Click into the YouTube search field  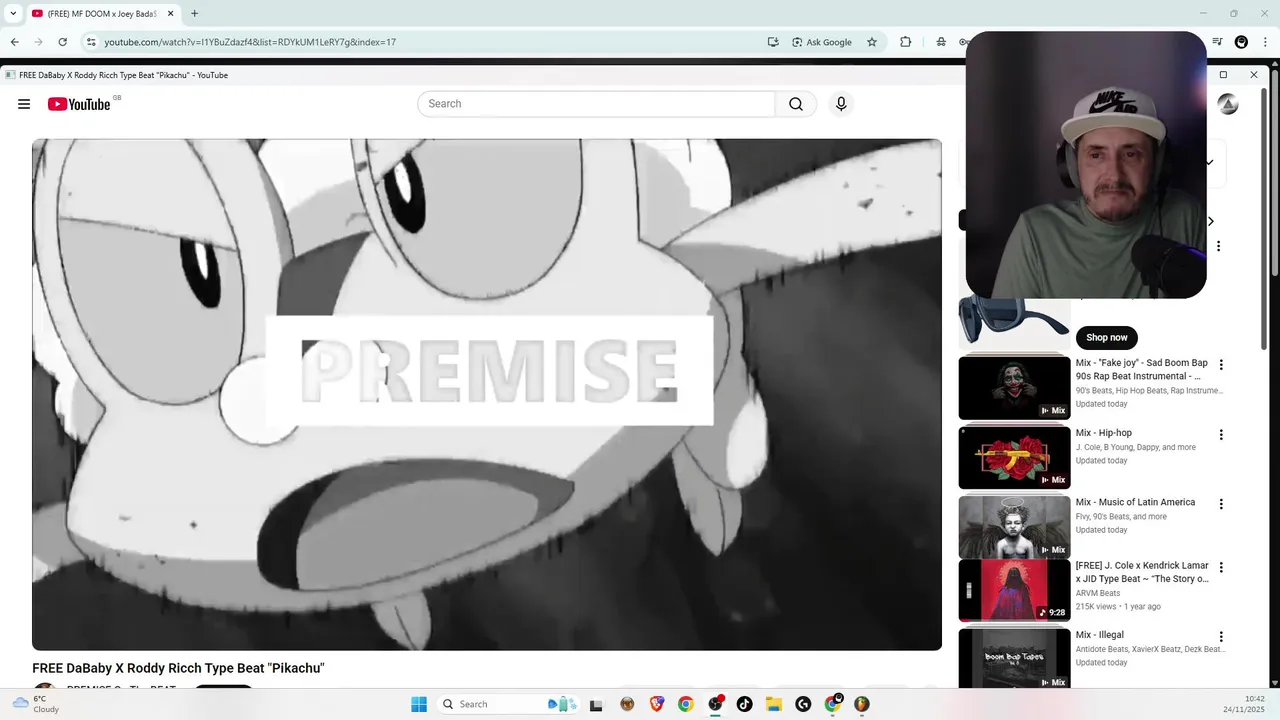596,104
